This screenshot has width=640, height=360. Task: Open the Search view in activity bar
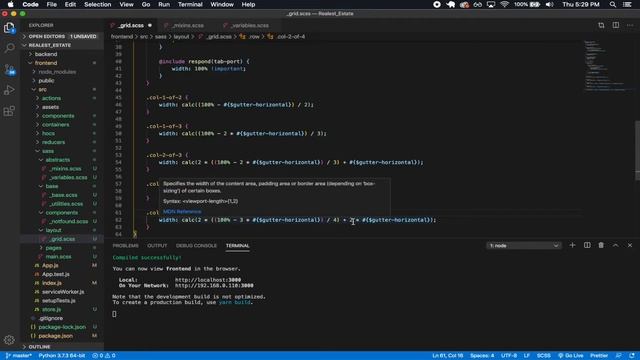click(x=9, y=48)
